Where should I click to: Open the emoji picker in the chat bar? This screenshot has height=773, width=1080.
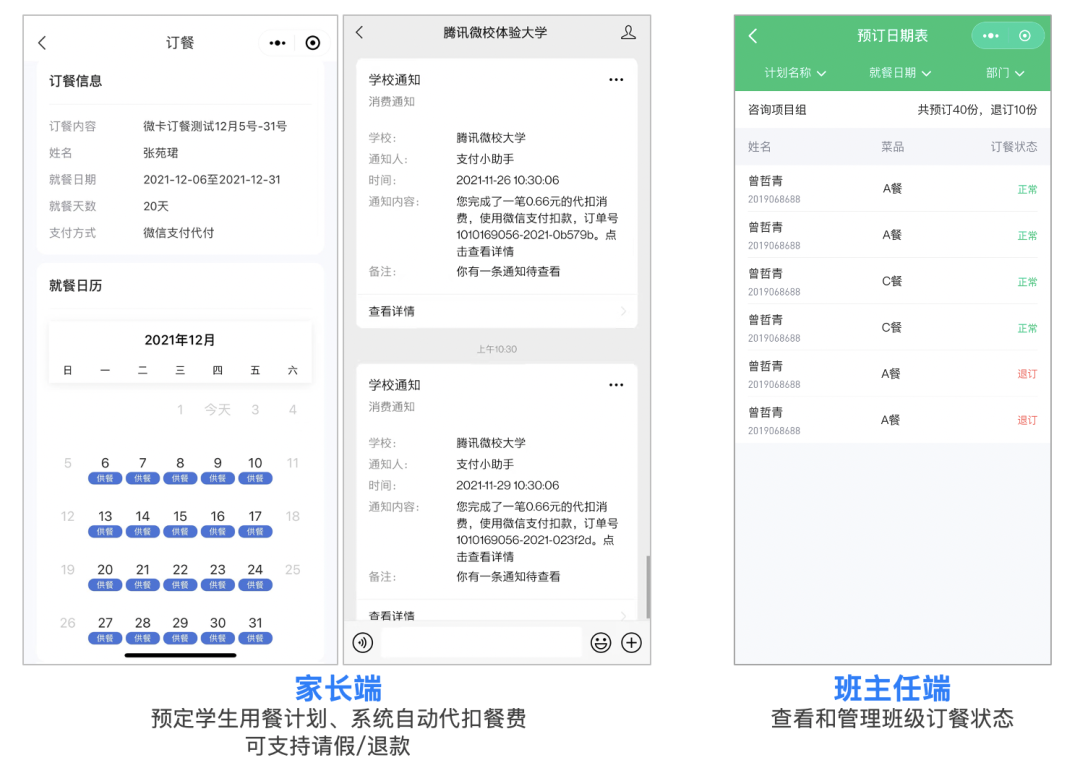pos(601,643)
